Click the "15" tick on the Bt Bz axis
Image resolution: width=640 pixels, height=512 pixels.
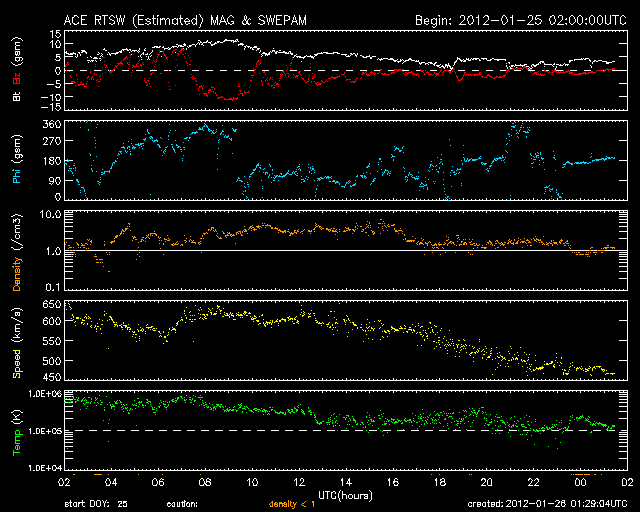56,34
